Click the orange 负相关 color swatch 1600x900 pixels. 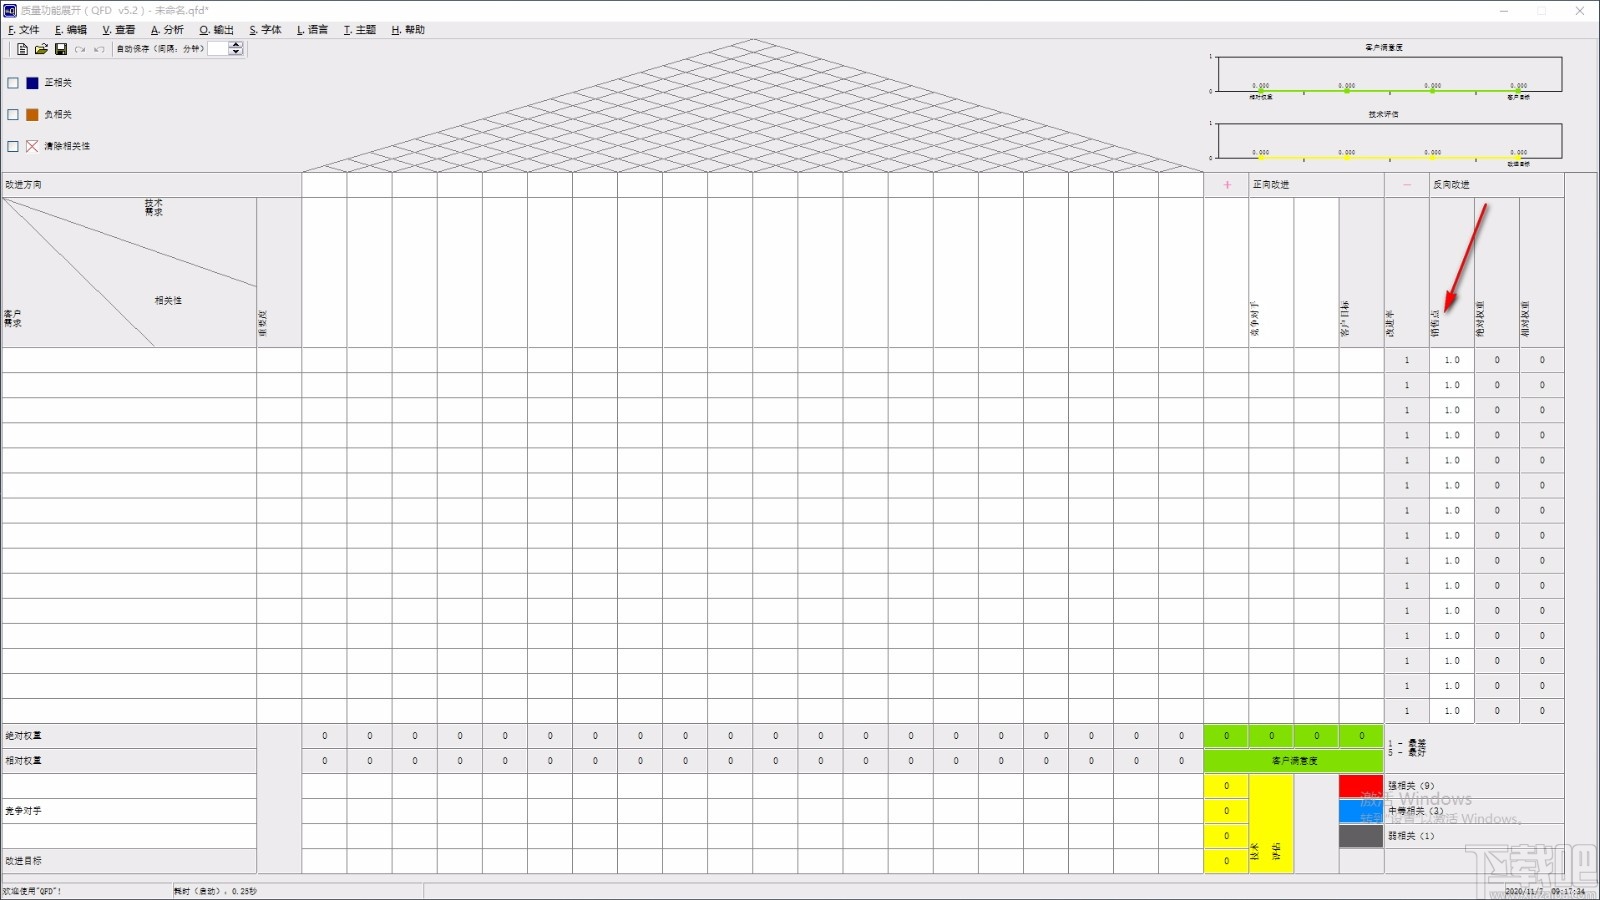[32, 115]
